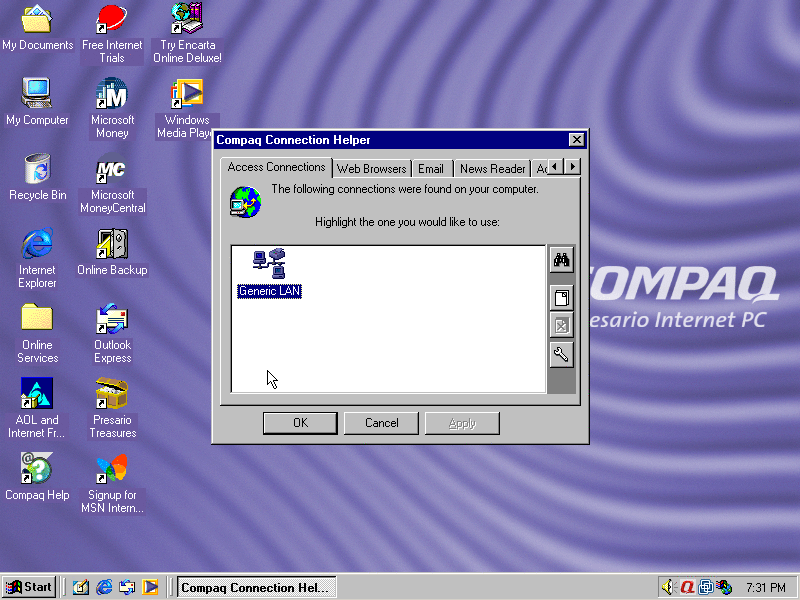Select the Microsoft Money desktop icon
The height and width of the screenshot is (600, 800).
(x=112, y=108)
